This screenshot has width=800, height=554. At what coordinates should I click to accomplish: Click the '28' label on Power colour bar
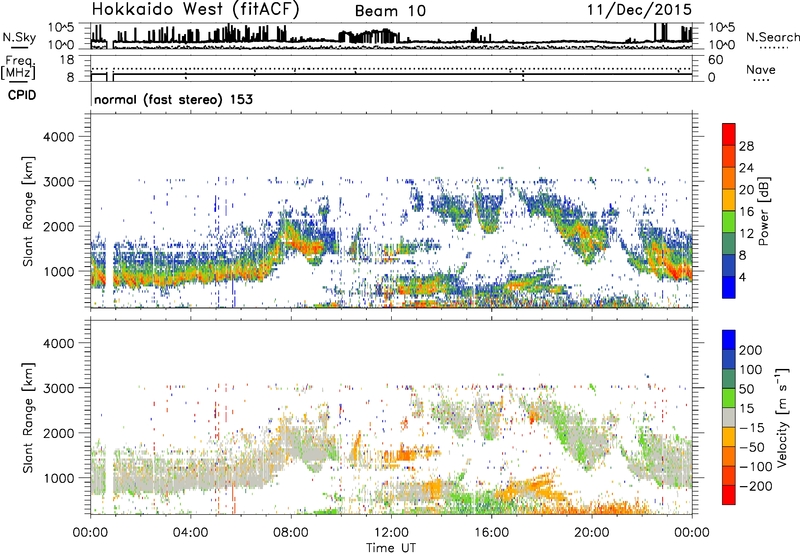pos(746,146)
